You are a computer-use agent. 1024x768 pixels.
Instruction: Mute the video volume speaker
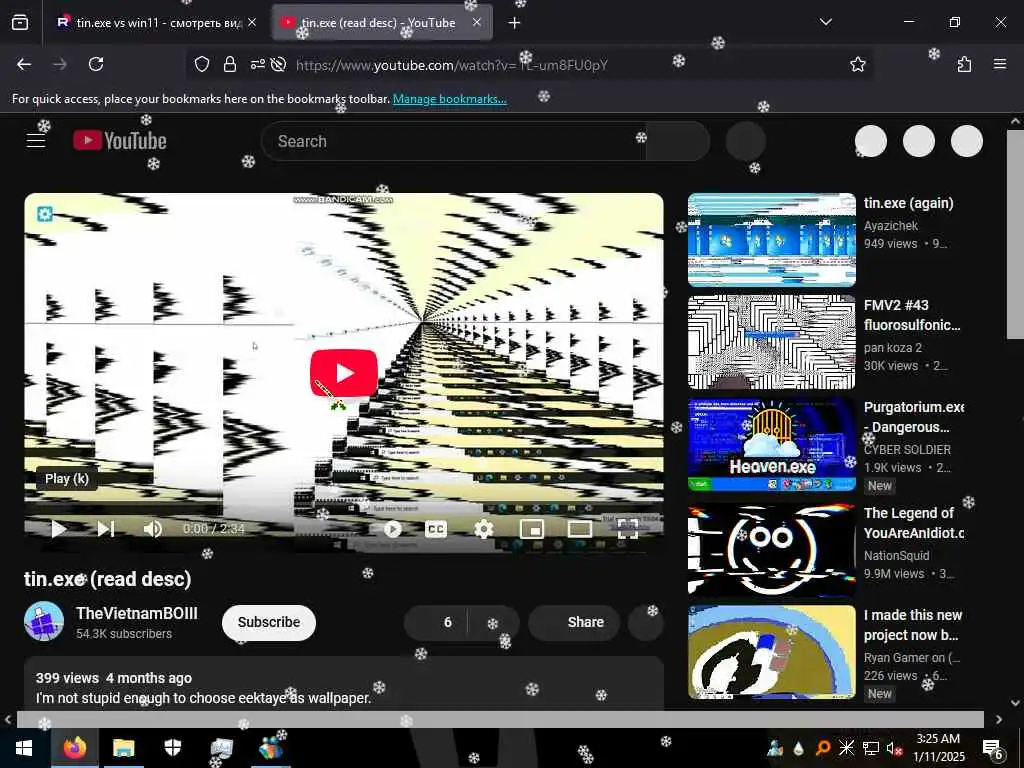tap(153, 528)
